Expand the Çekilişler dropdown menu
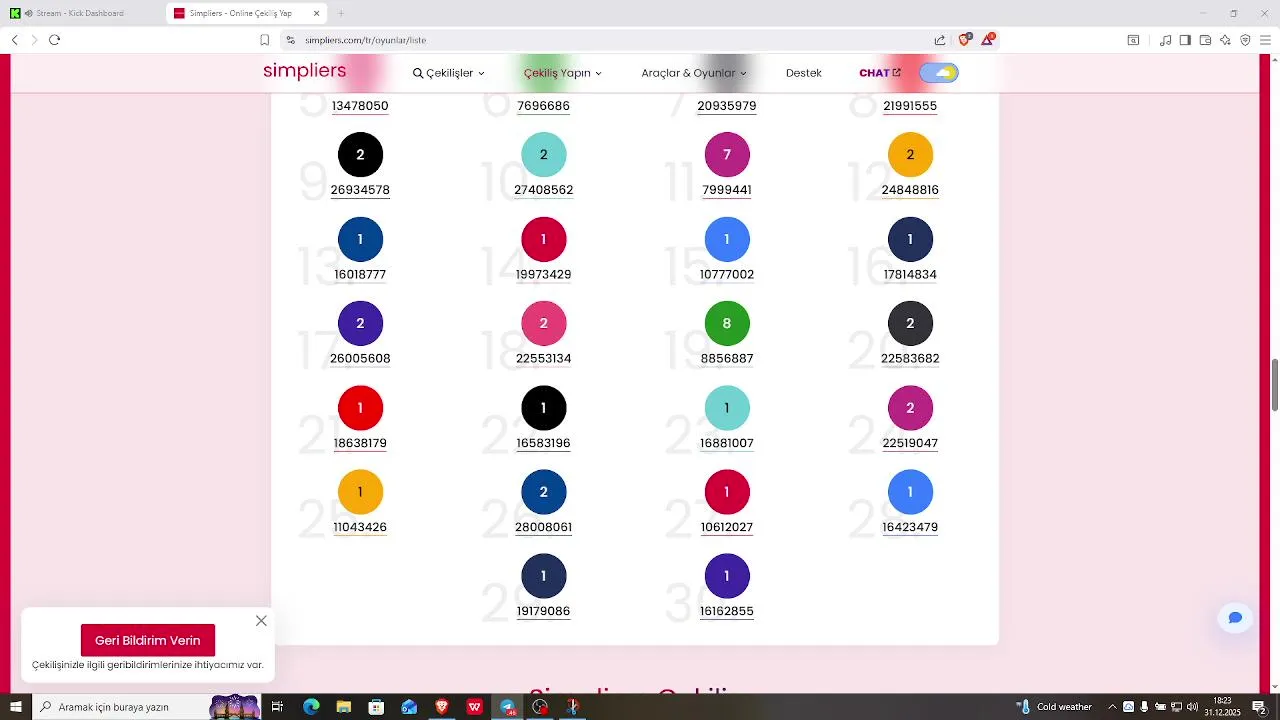 click(x=449, y=73)
